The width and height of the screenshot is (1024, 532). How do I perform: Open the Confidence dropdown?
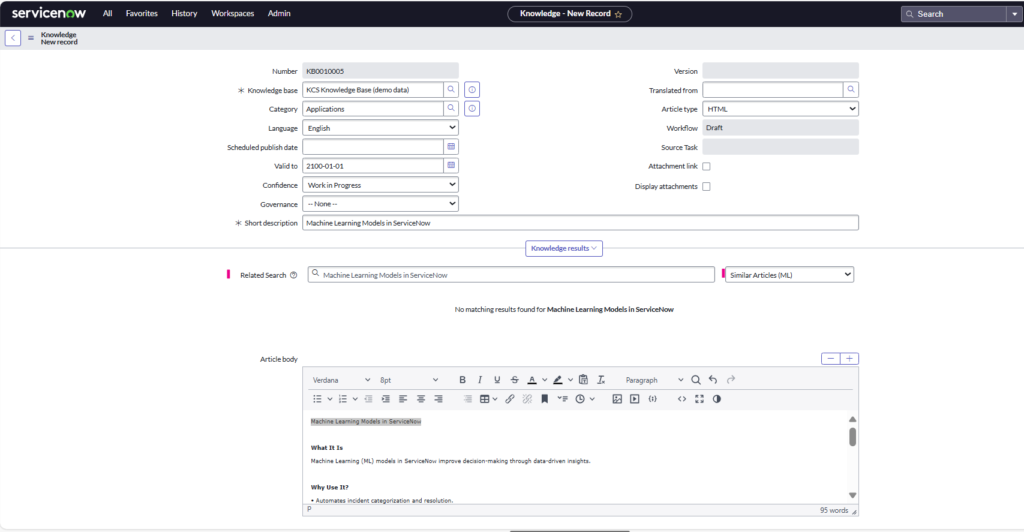click(380, 185)
